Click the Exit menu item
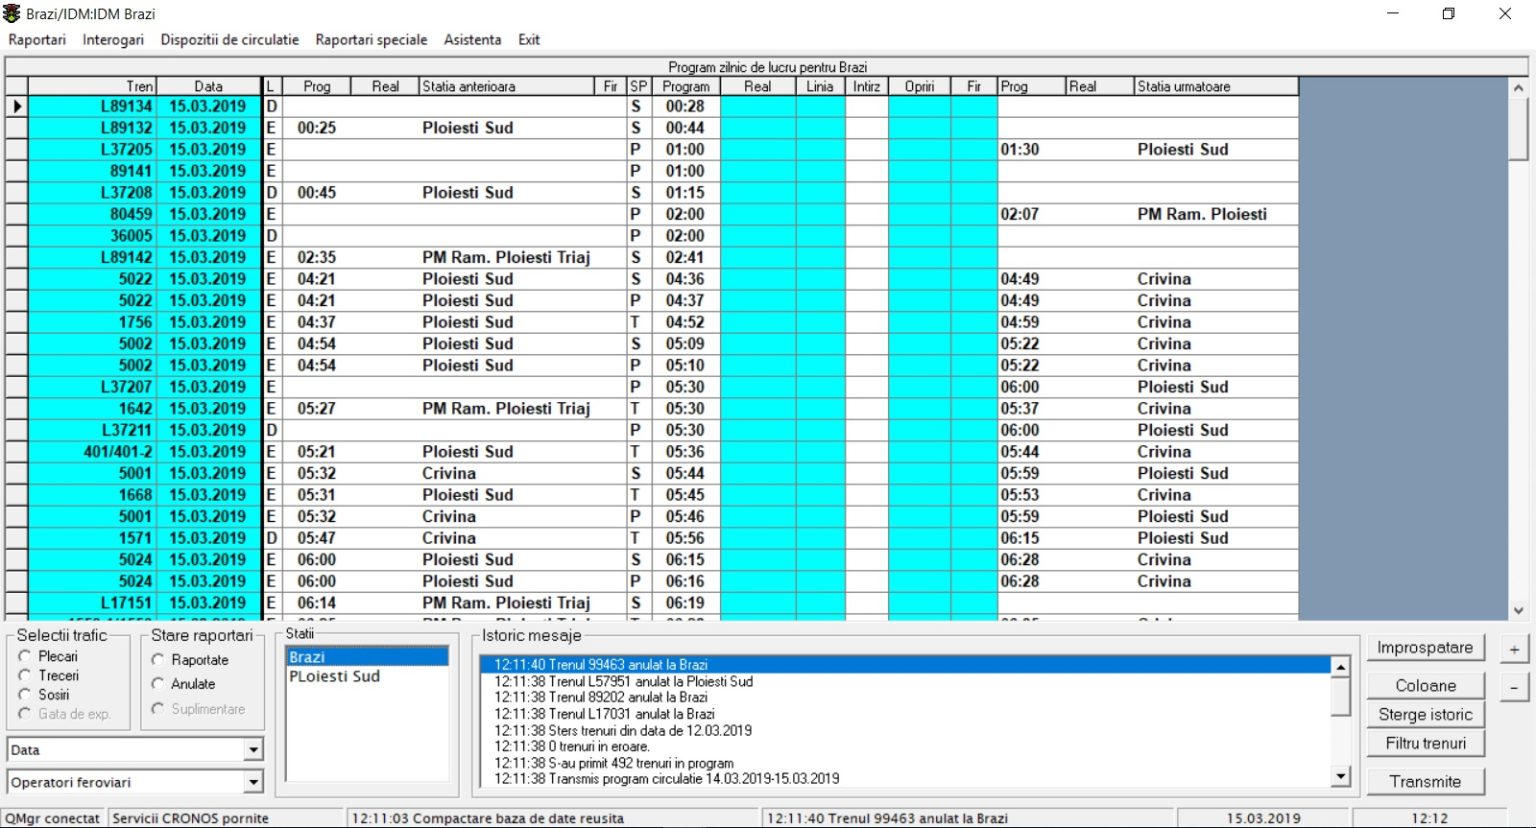Image resolution: width=1536 pixels, height=828 pixels. pyautogui.click(x=529, y=40)
